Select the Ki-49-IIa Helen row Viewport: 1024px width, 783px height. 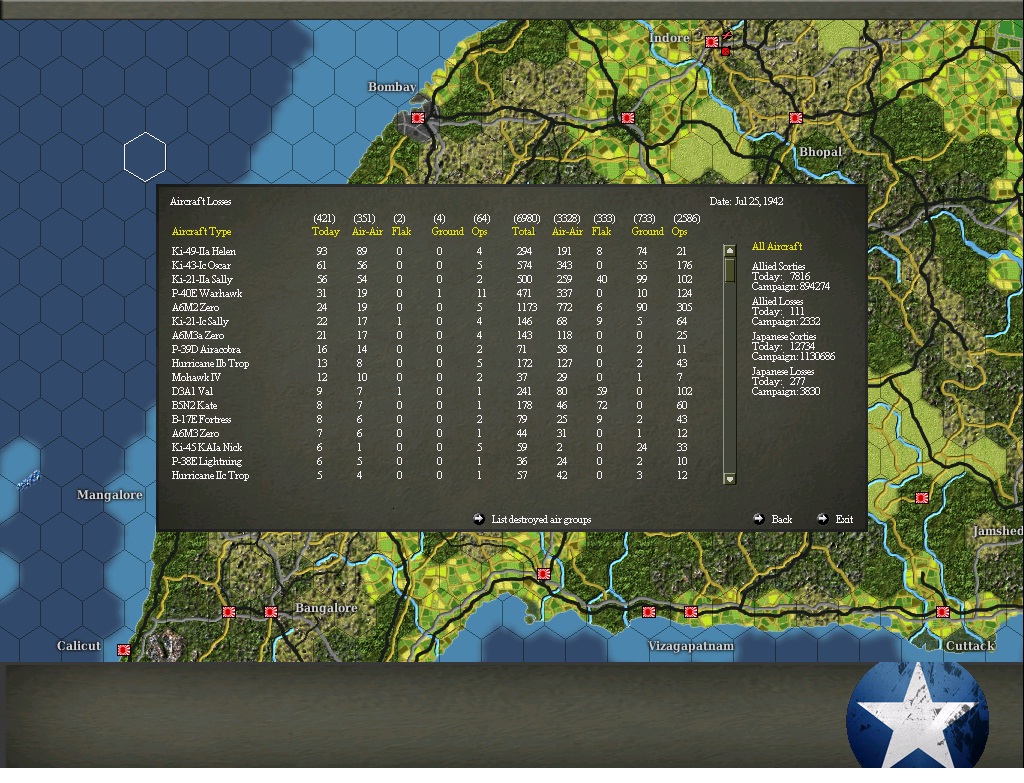(x=431, y=251)
